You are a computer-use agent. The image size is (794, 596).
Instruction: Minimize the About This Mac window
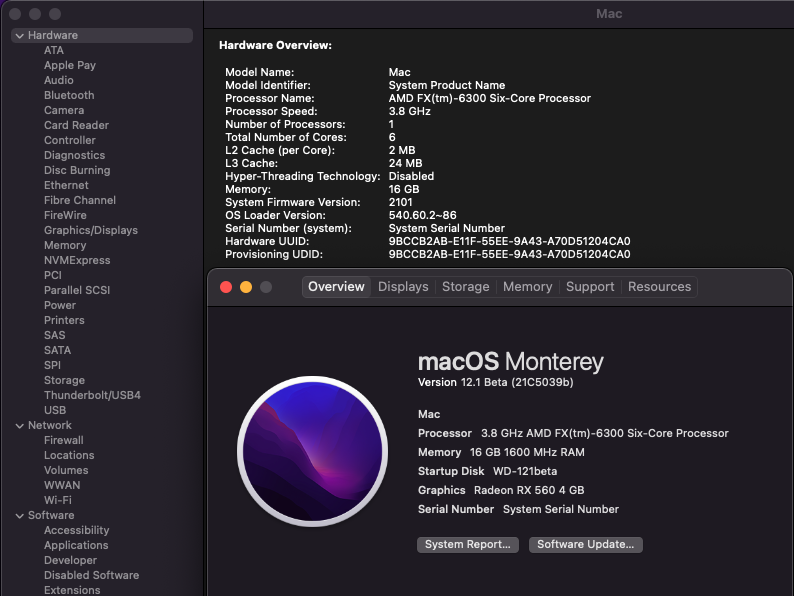point(245,287)
